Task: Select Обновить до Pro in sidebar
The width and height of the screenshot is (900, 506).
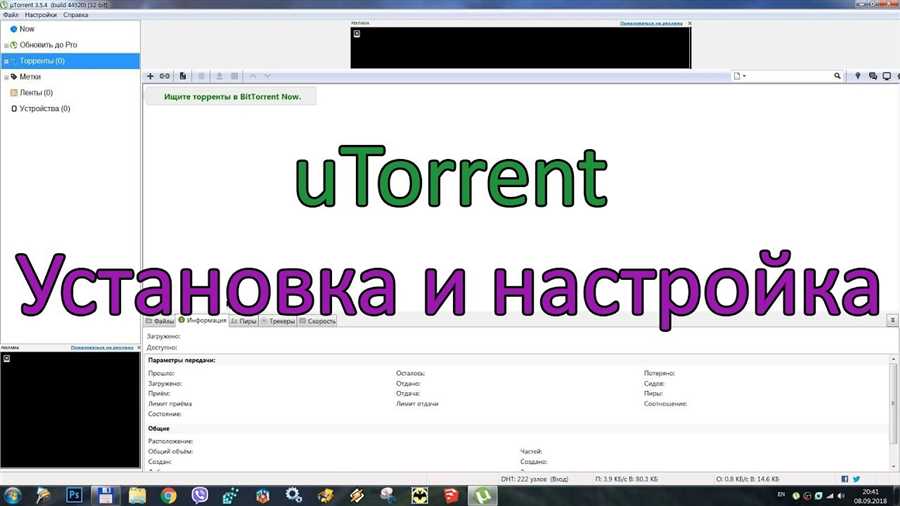Action: tap(48, 45)
